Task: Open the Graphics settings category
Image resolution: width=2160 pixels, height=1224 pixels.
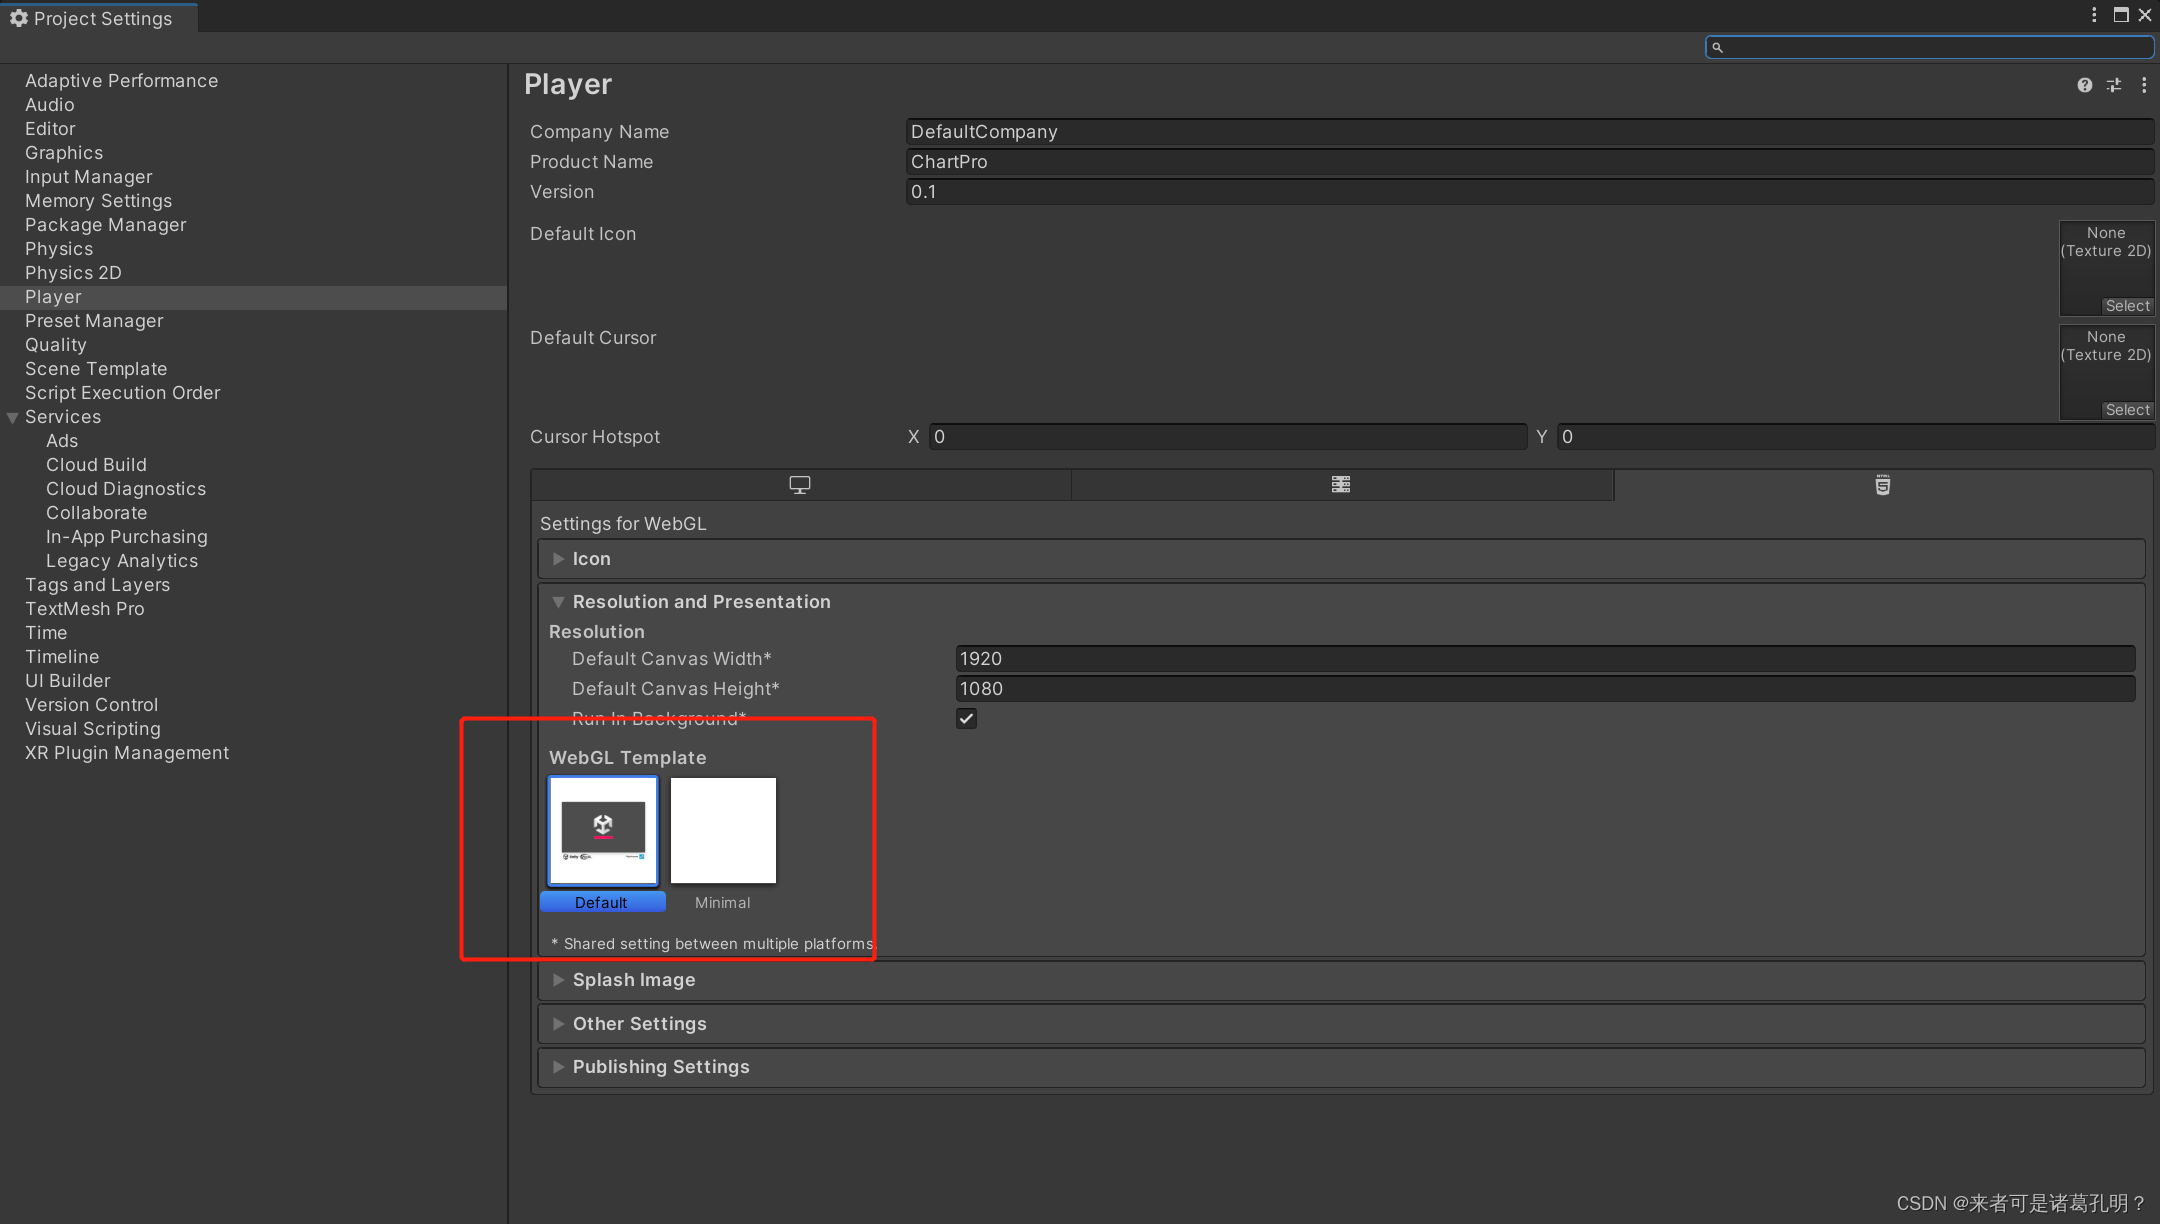Action: tap(64, 153)
